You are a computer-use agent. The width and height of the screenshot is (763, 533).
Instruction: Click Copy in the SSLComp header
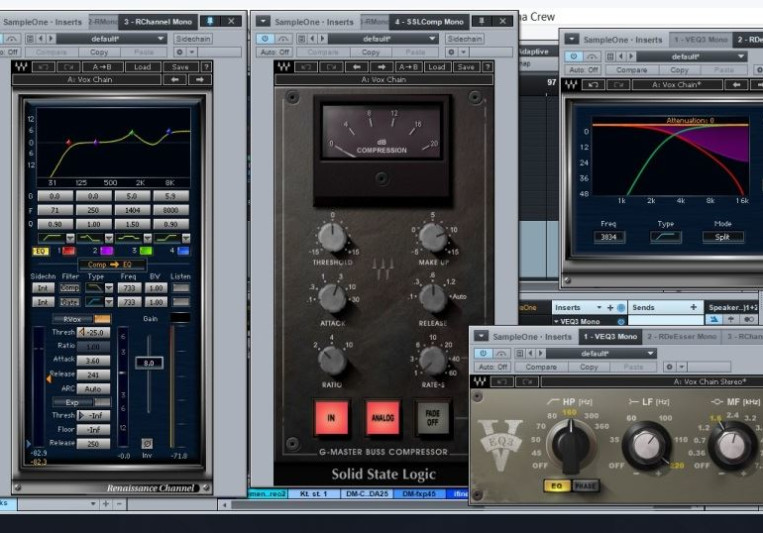[x=370, y=52]
